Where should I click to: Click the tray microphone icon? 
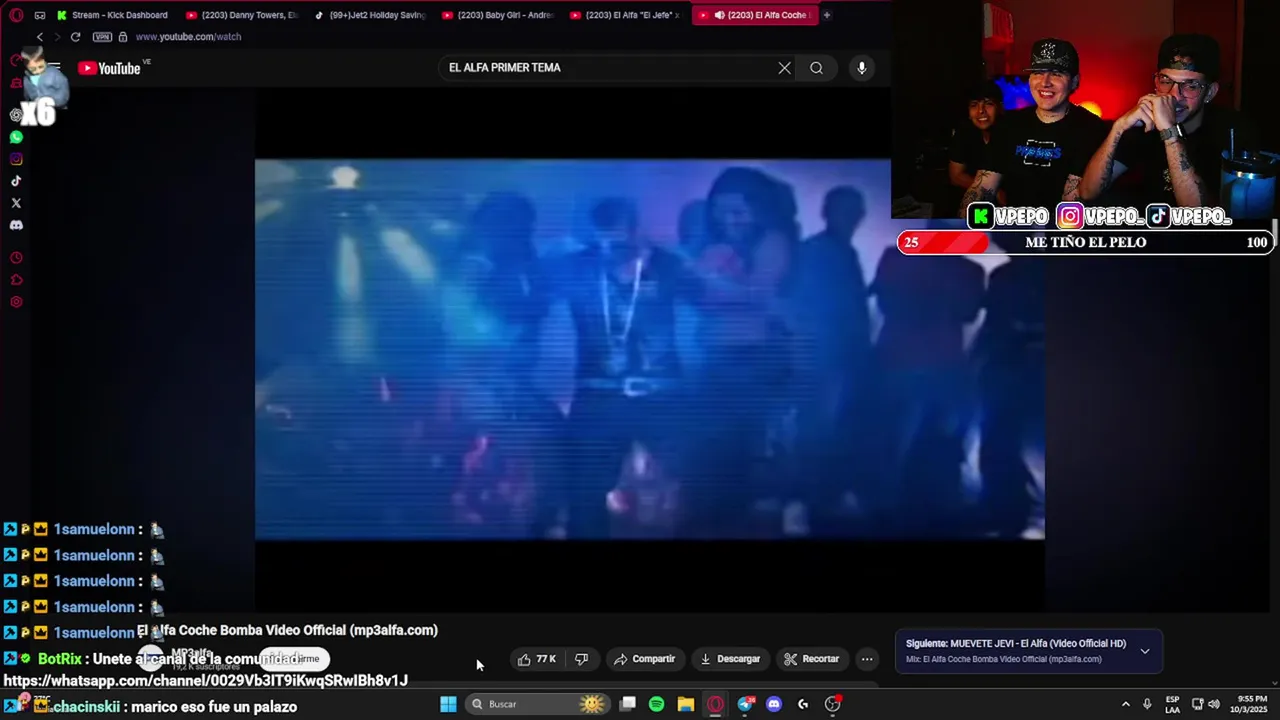(1147, 704)
